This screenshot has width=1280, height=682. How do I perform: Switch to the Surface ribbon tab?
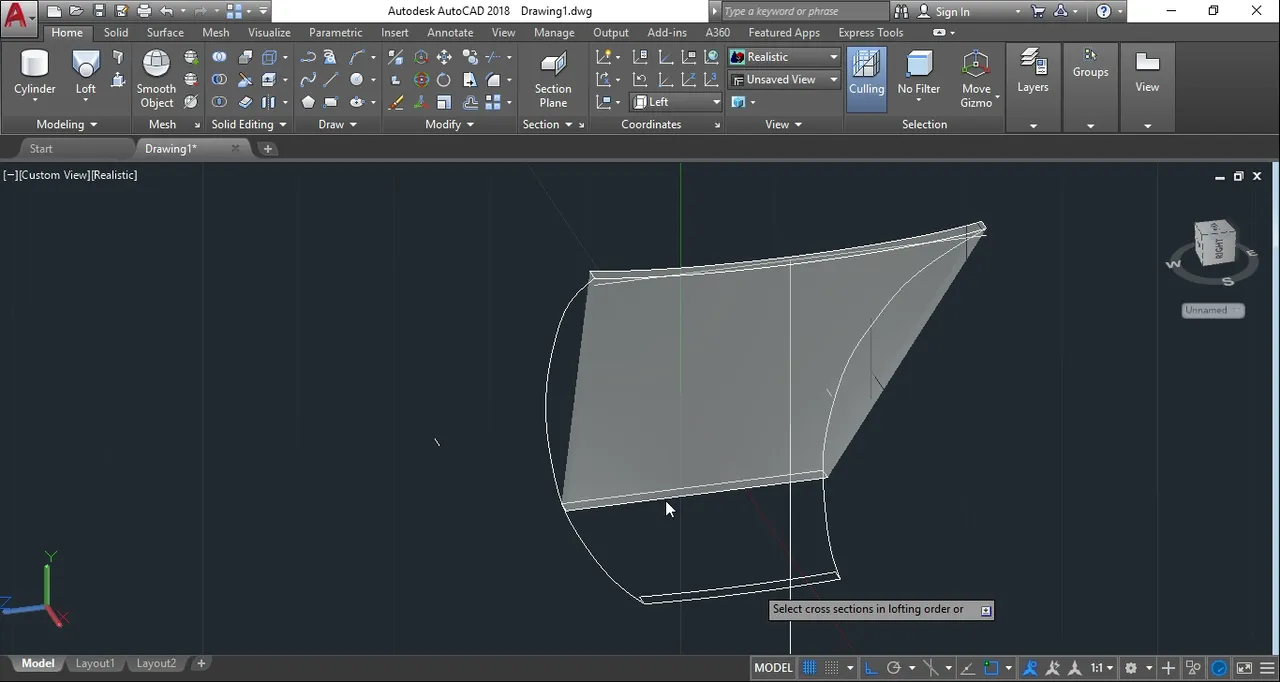coord(165,32)
